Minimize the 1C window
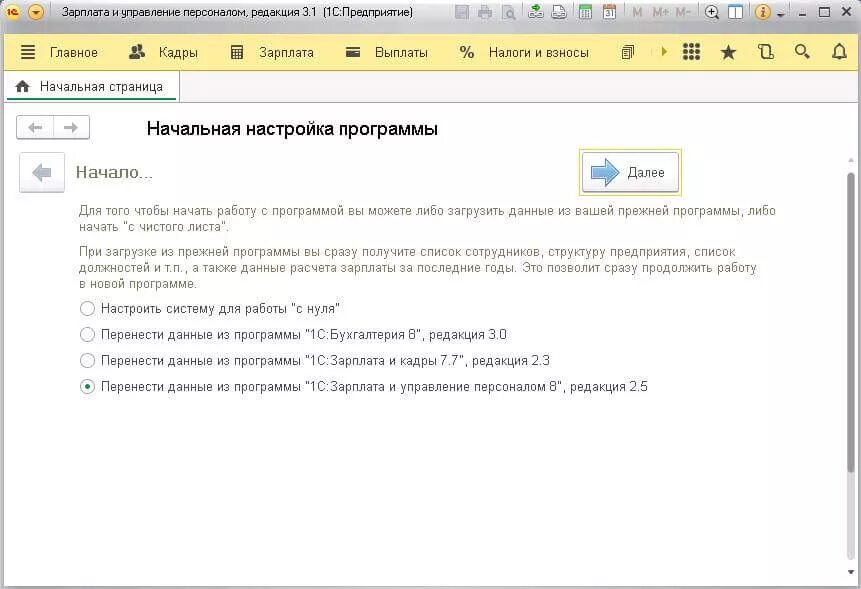861x589 pixels. (x=802, y=13)
